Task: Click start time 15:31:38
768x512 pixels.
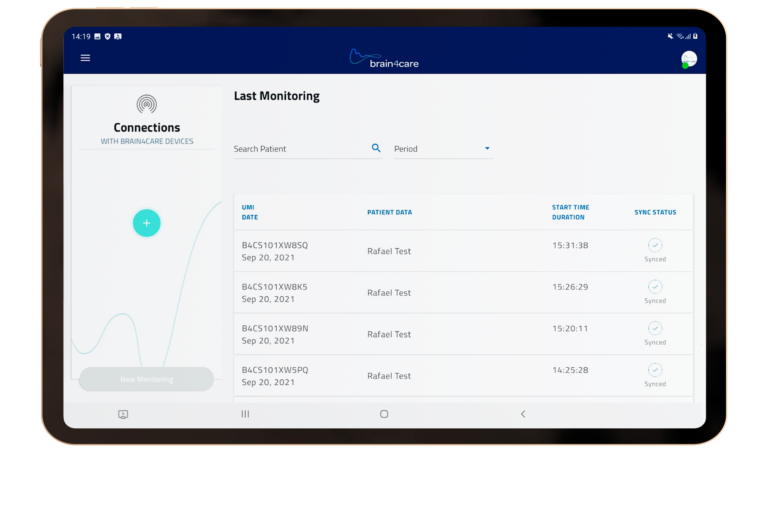Action: click(x=570, y=245)
